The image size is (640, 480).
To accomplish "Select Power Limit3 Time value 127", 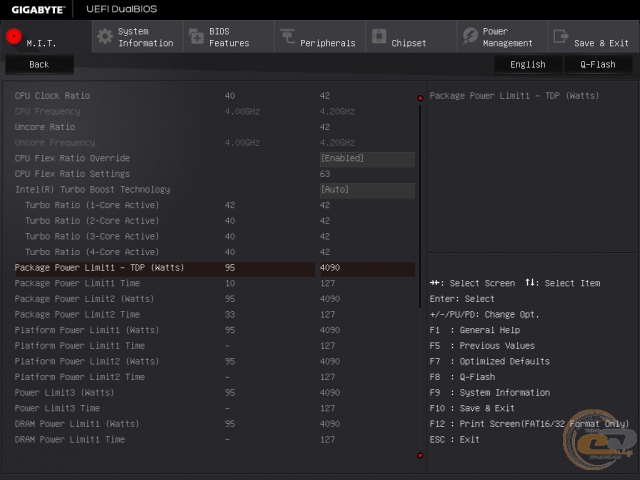I will click(328, 408).
